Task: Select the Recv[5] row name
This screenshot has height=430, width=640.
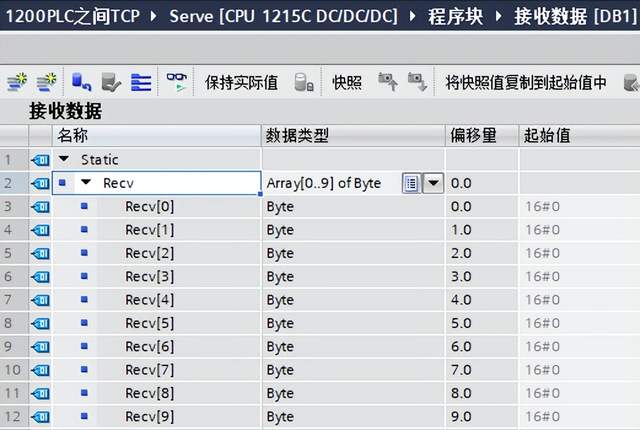Action: [149, 323]
